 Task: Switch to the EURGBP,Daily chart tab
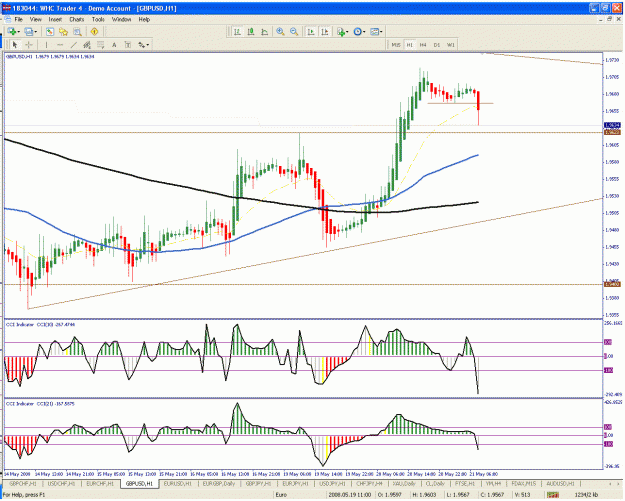pos(219,484)
